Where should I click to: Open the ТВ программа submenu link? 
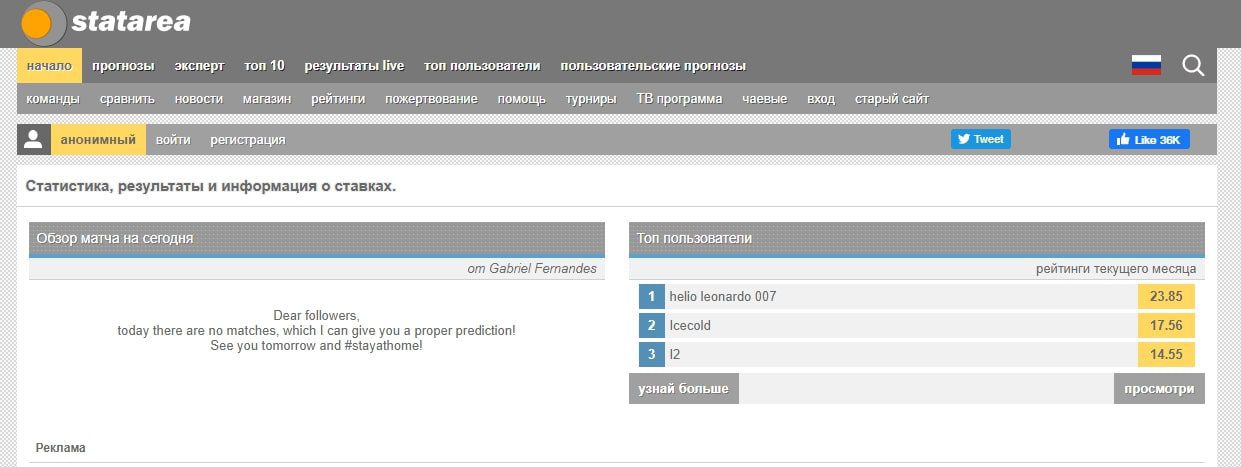coord(679,99)
